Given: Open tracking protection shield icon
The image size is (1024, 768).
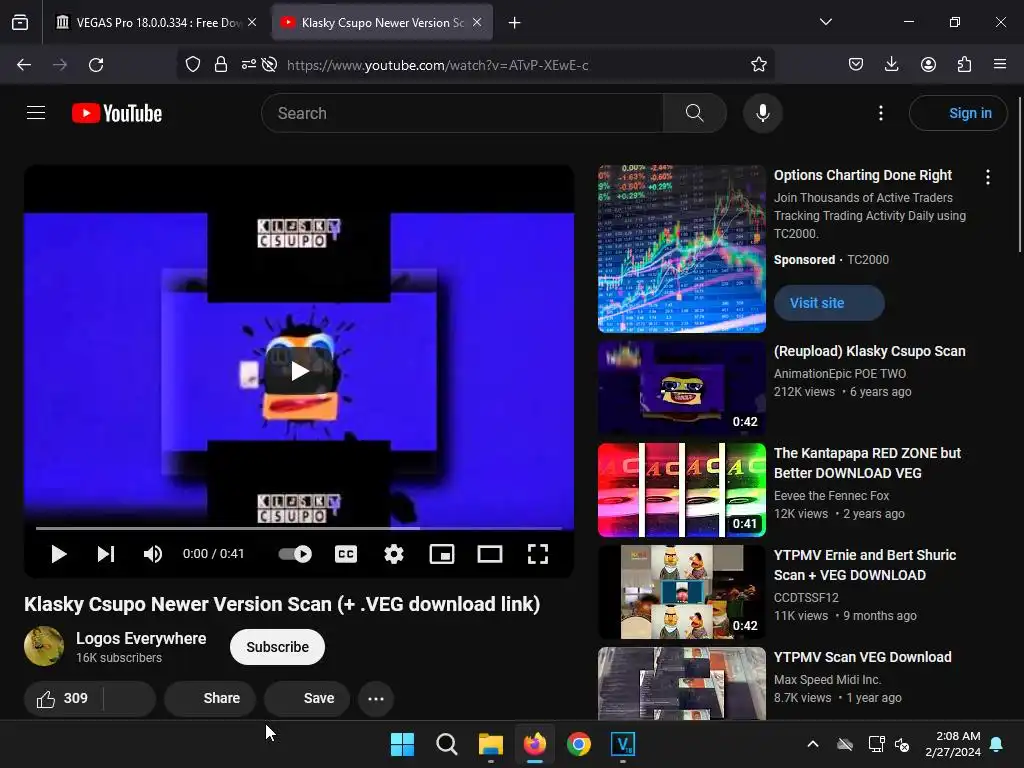Looking at the screenshot, I should tap(193, 65).
